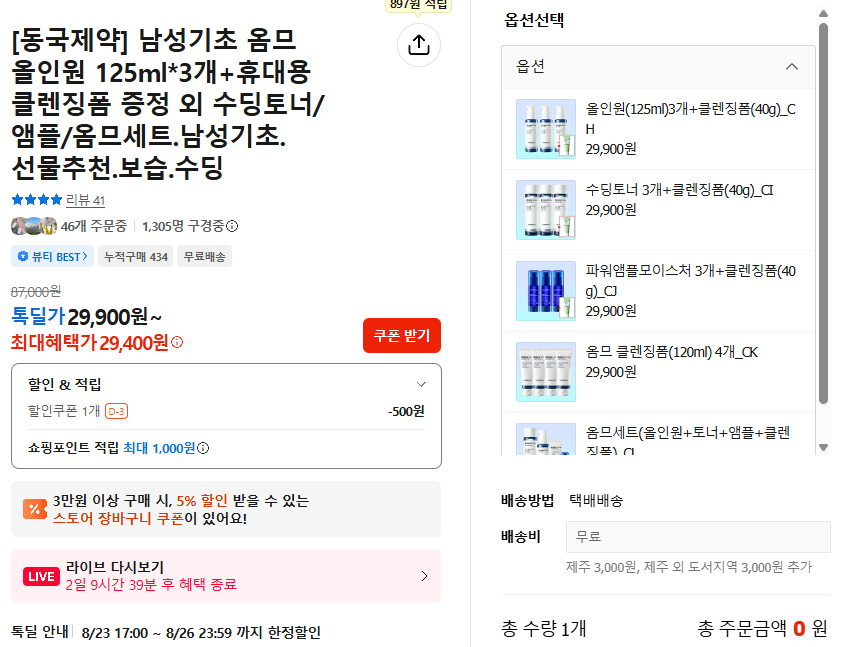Click the 46개 주문중 text
The width and height of the screenshot is (851, 647).
[x=93, y=226]
